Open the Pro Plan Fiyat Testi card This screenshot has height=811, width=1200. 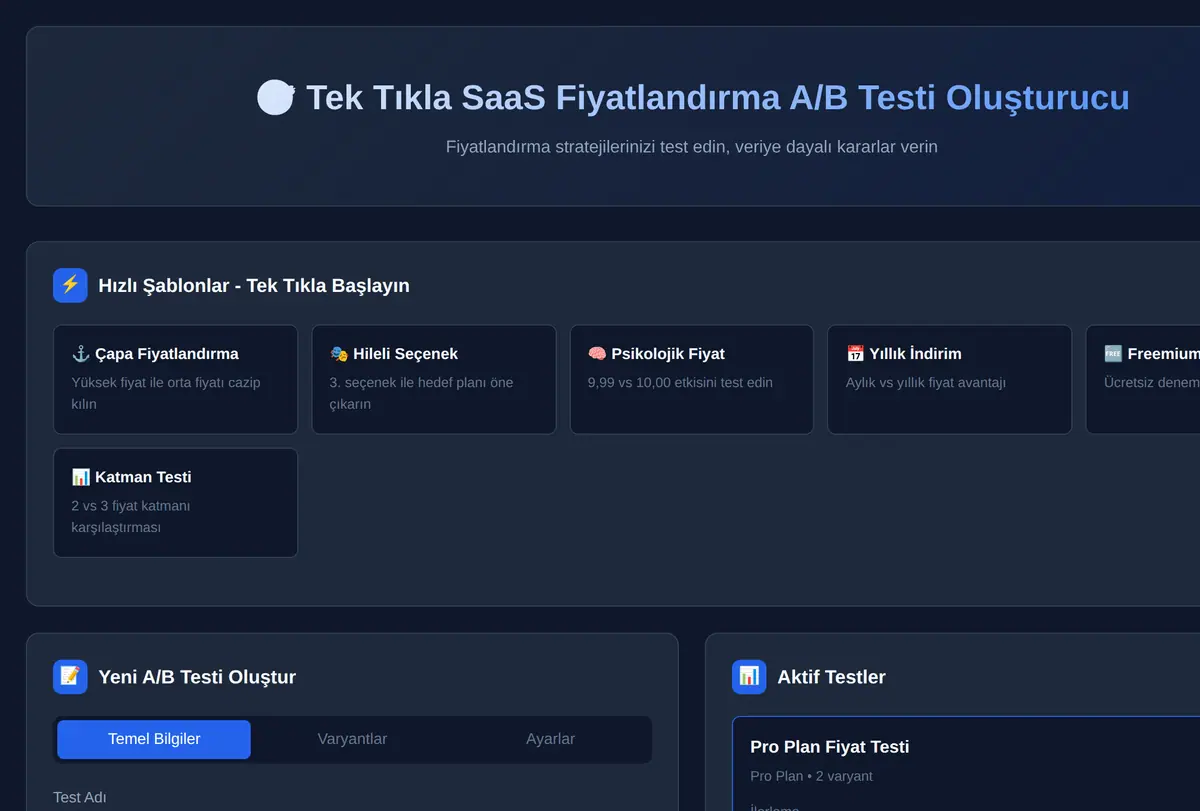point(966,764)
